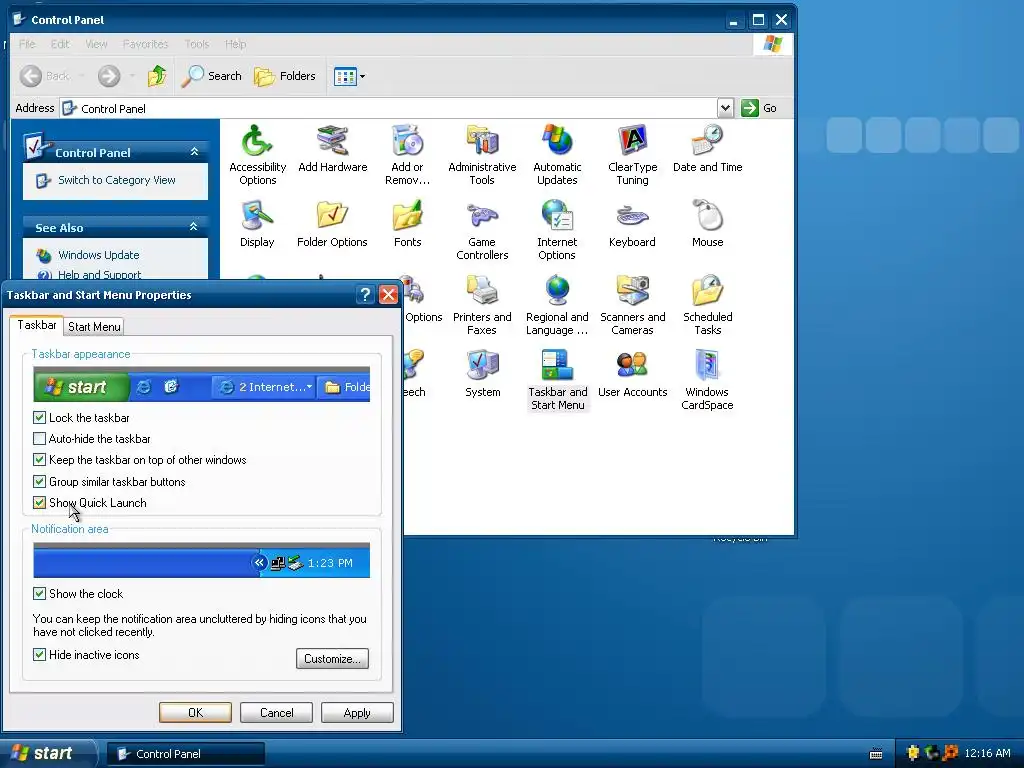1024x768 pixels.
Task: Open the Edit menu
Action: point(60,44)
